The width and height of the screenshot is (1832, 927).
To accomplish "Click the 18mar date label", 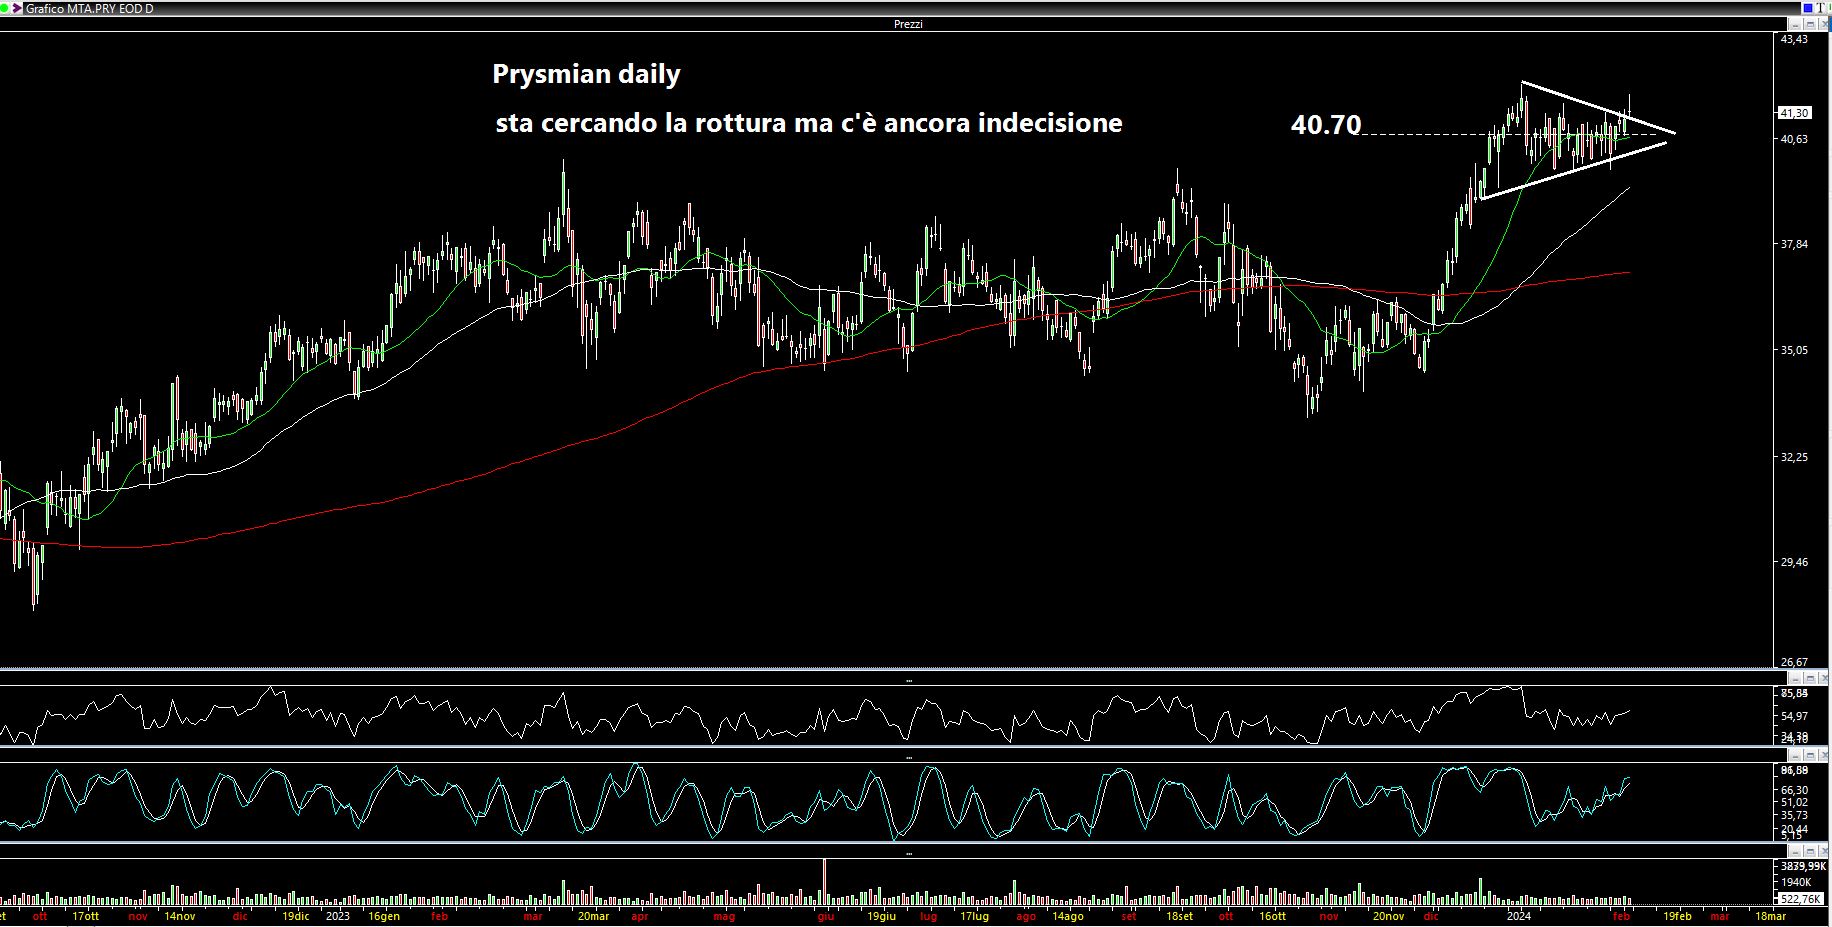I will click(1770, 916).
